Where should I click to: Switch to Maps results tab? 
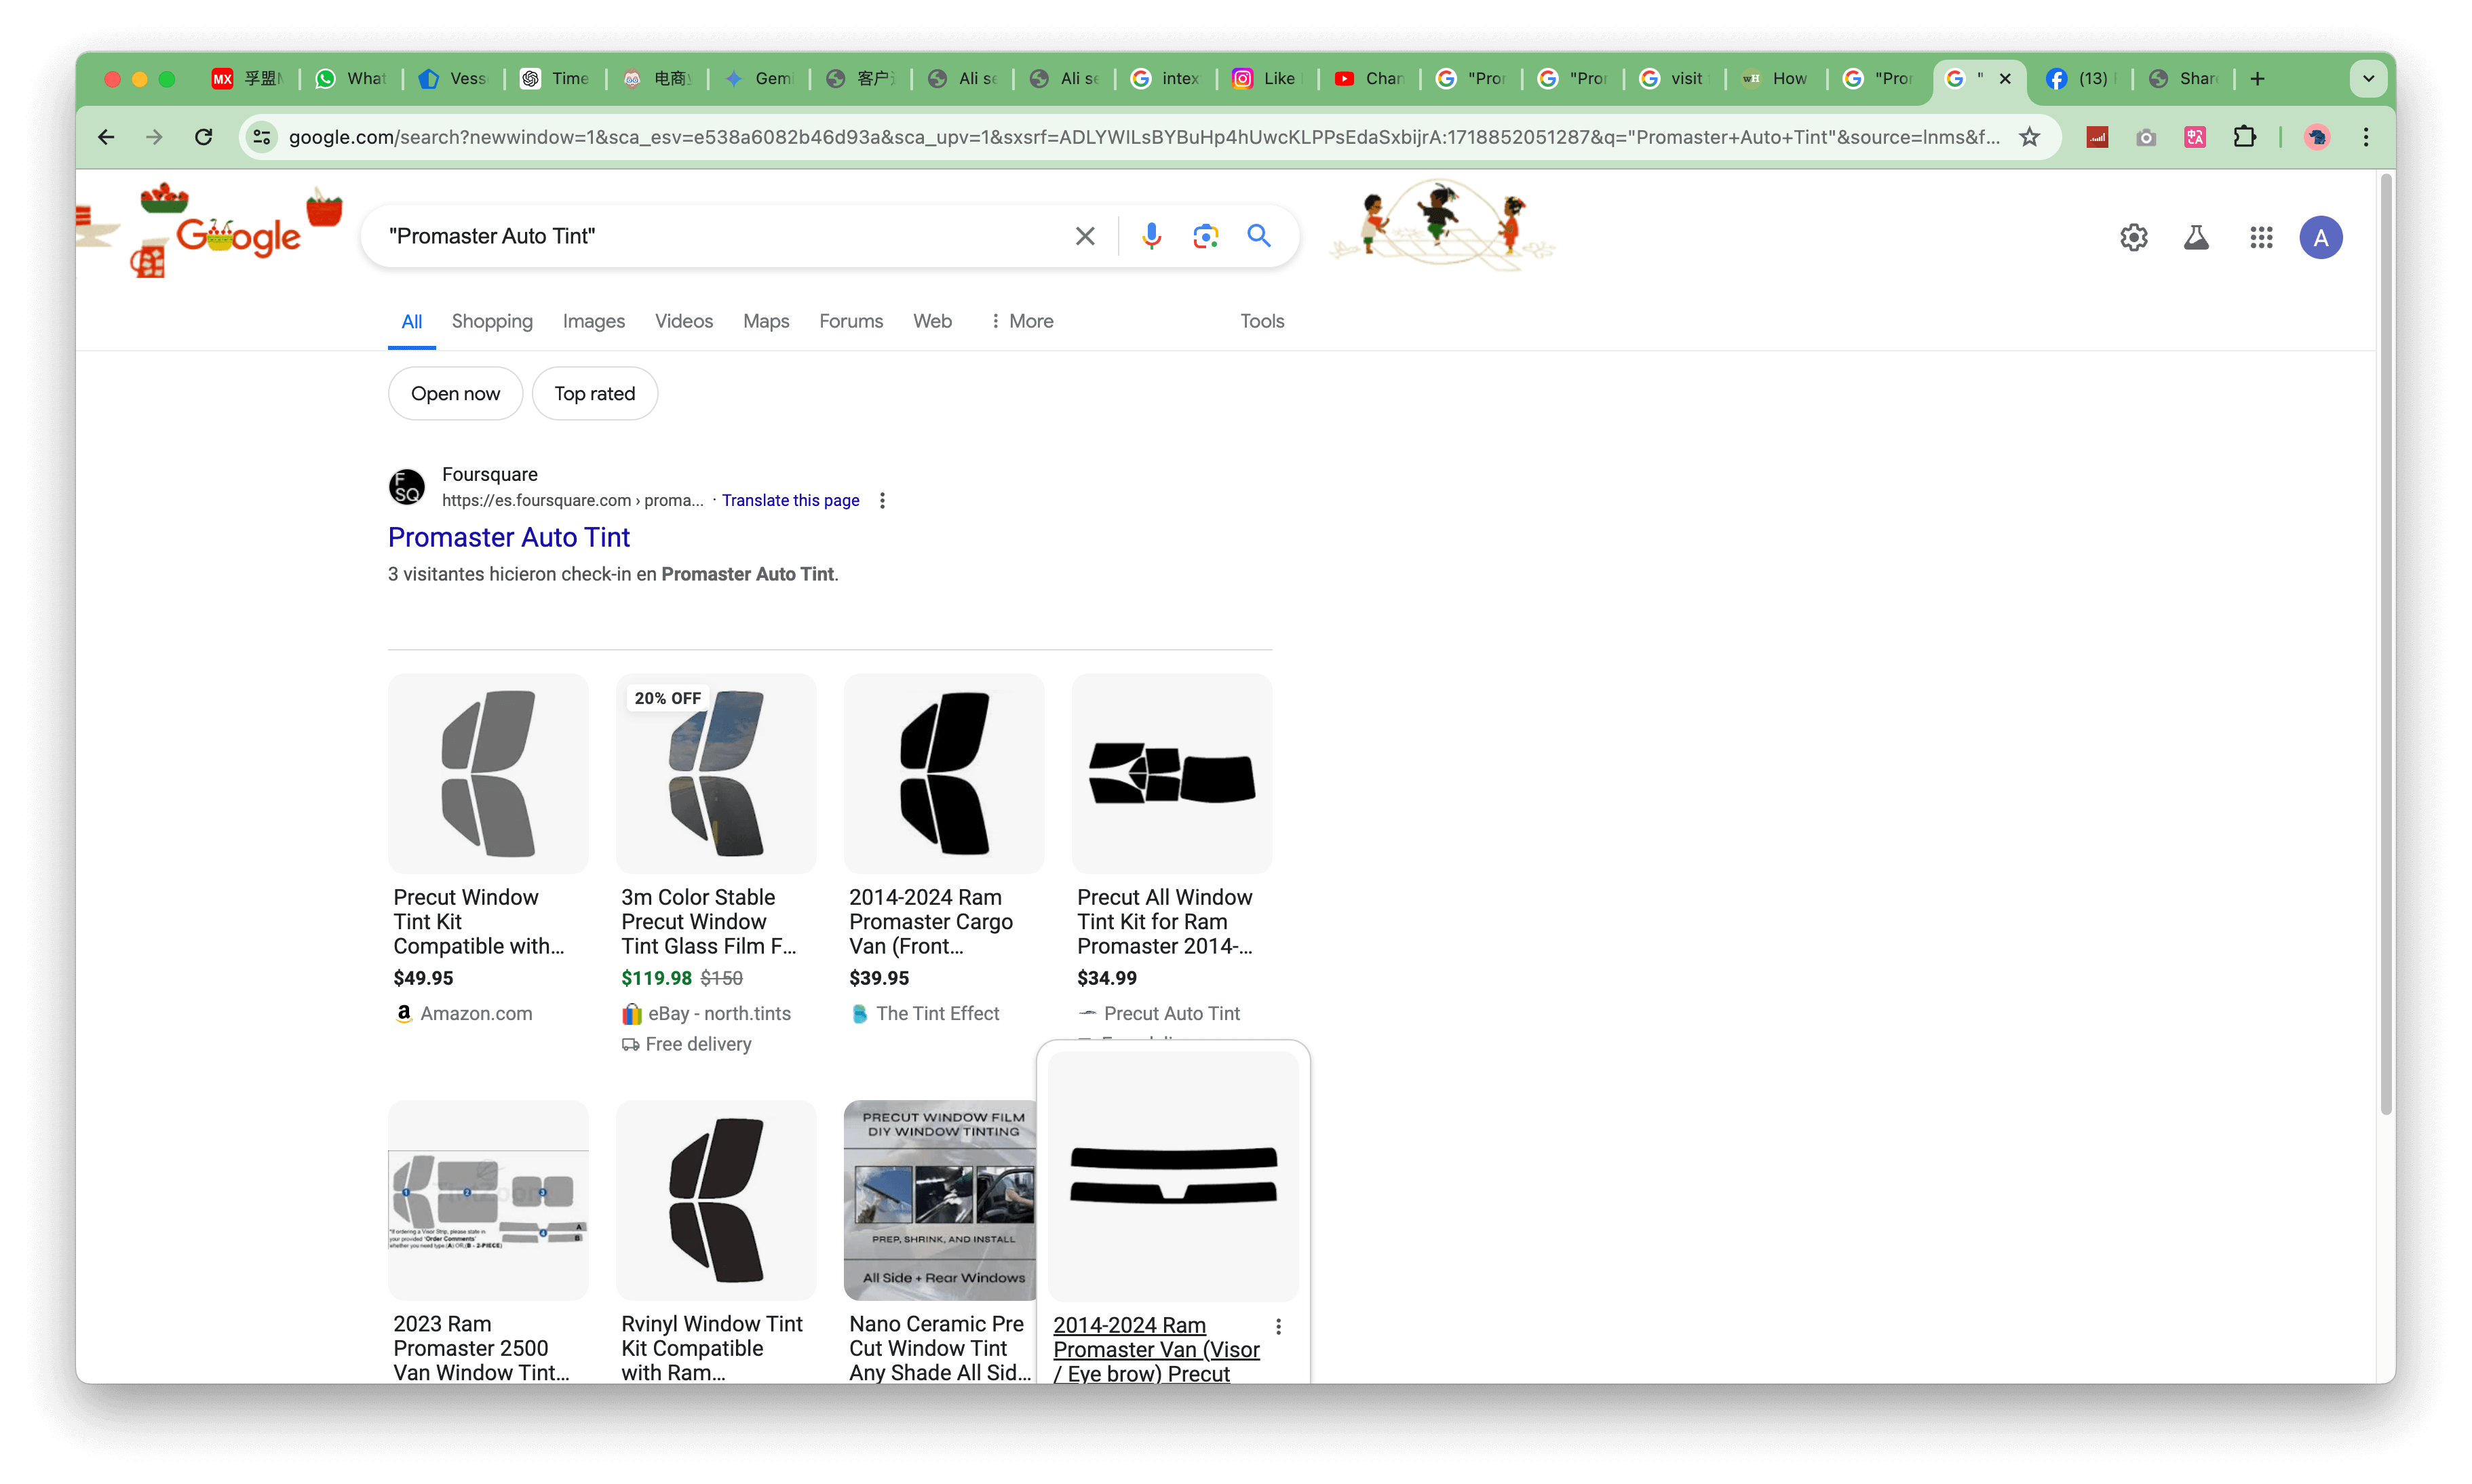click(766, 321)
